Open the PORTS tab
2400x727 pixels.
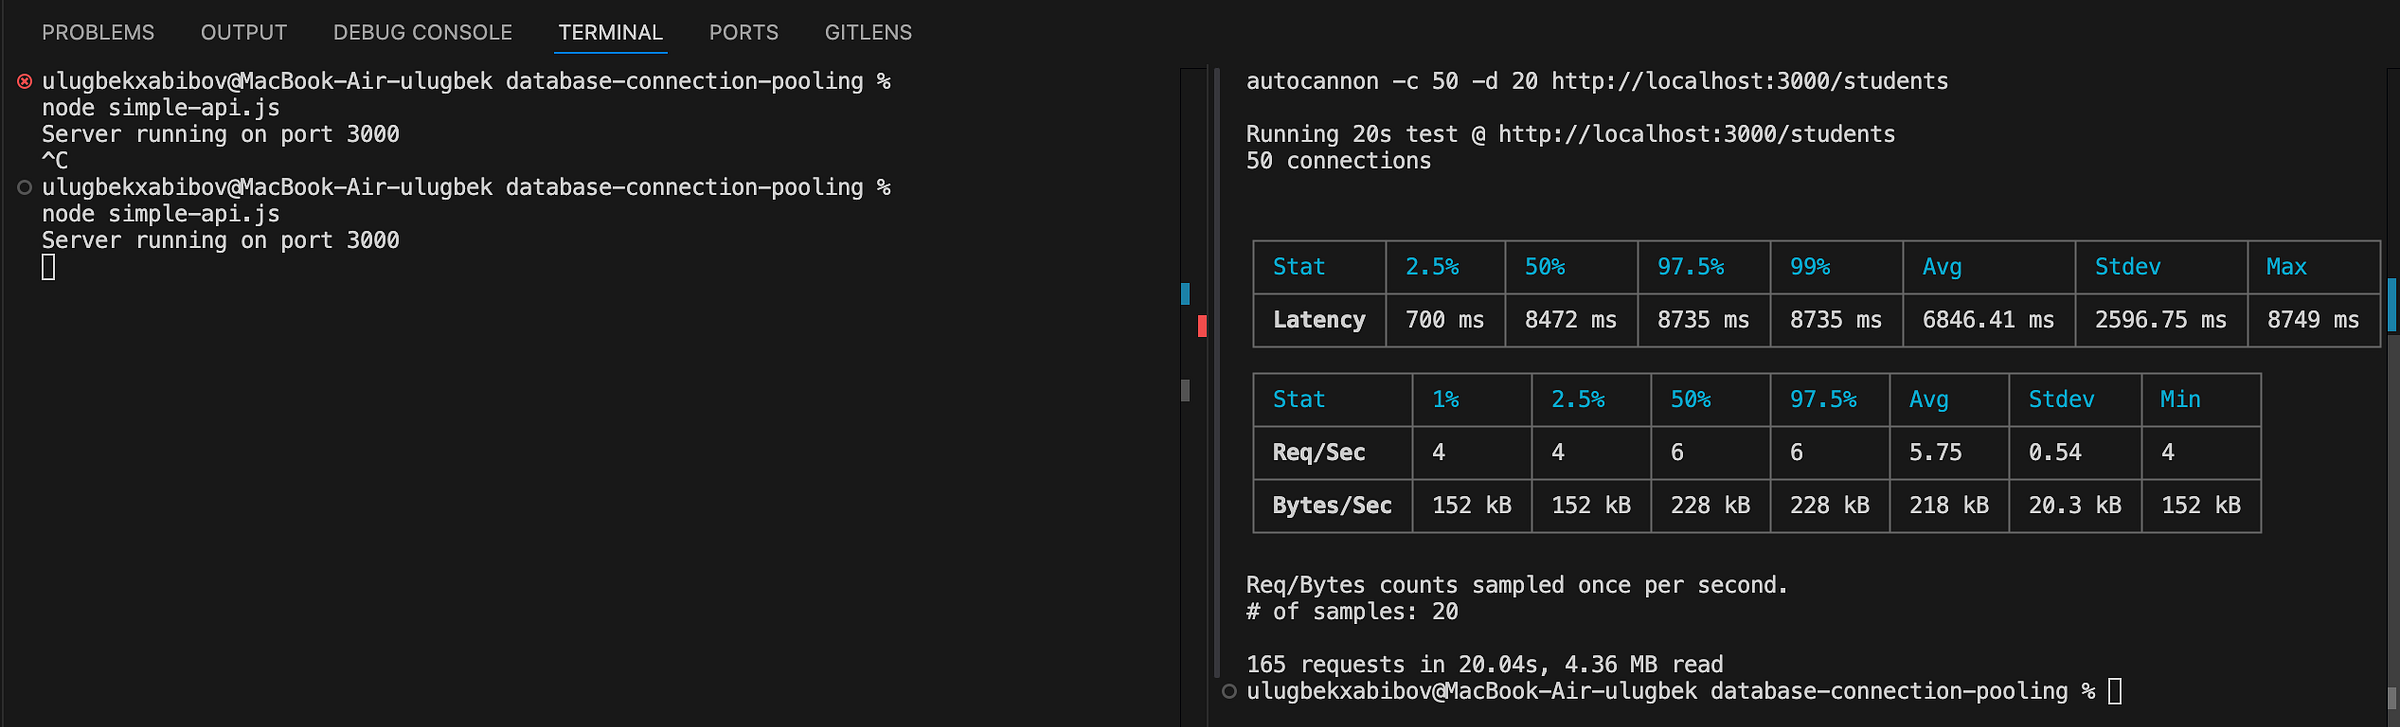(x=744, y=32)
